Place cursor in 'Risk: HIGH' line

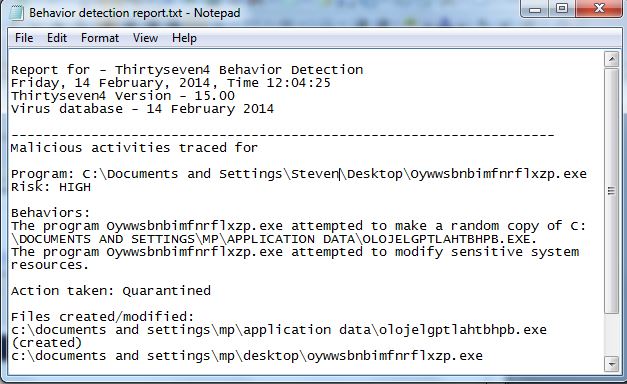click(51, 187)
